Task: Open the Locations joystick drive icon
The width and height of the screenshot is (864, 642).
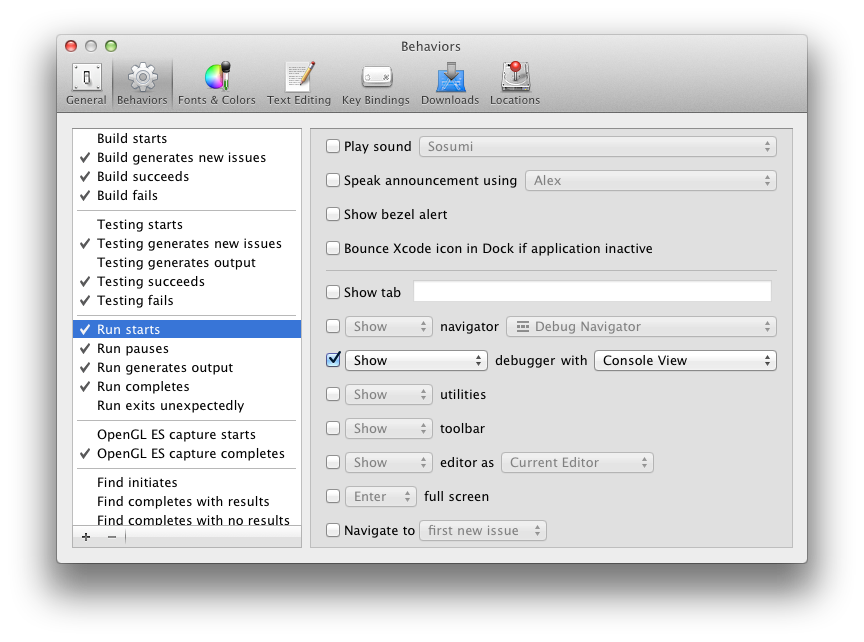Action: coord(515,77)
